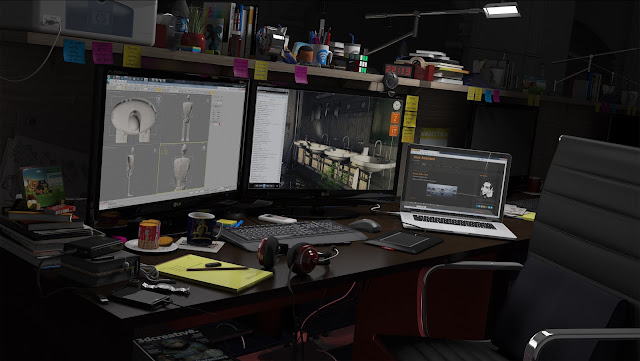Click the black-and-white profile portrait on the laptop
The image size is (640, 361).
click(x=486, y=189)
